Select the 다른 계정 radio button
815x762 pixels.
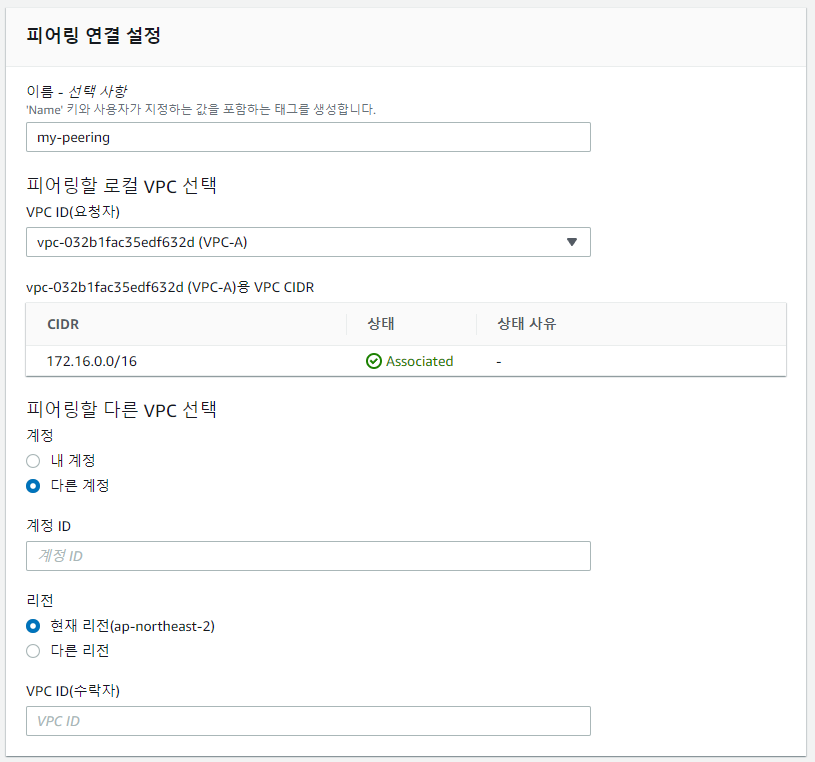pos(33,486)
